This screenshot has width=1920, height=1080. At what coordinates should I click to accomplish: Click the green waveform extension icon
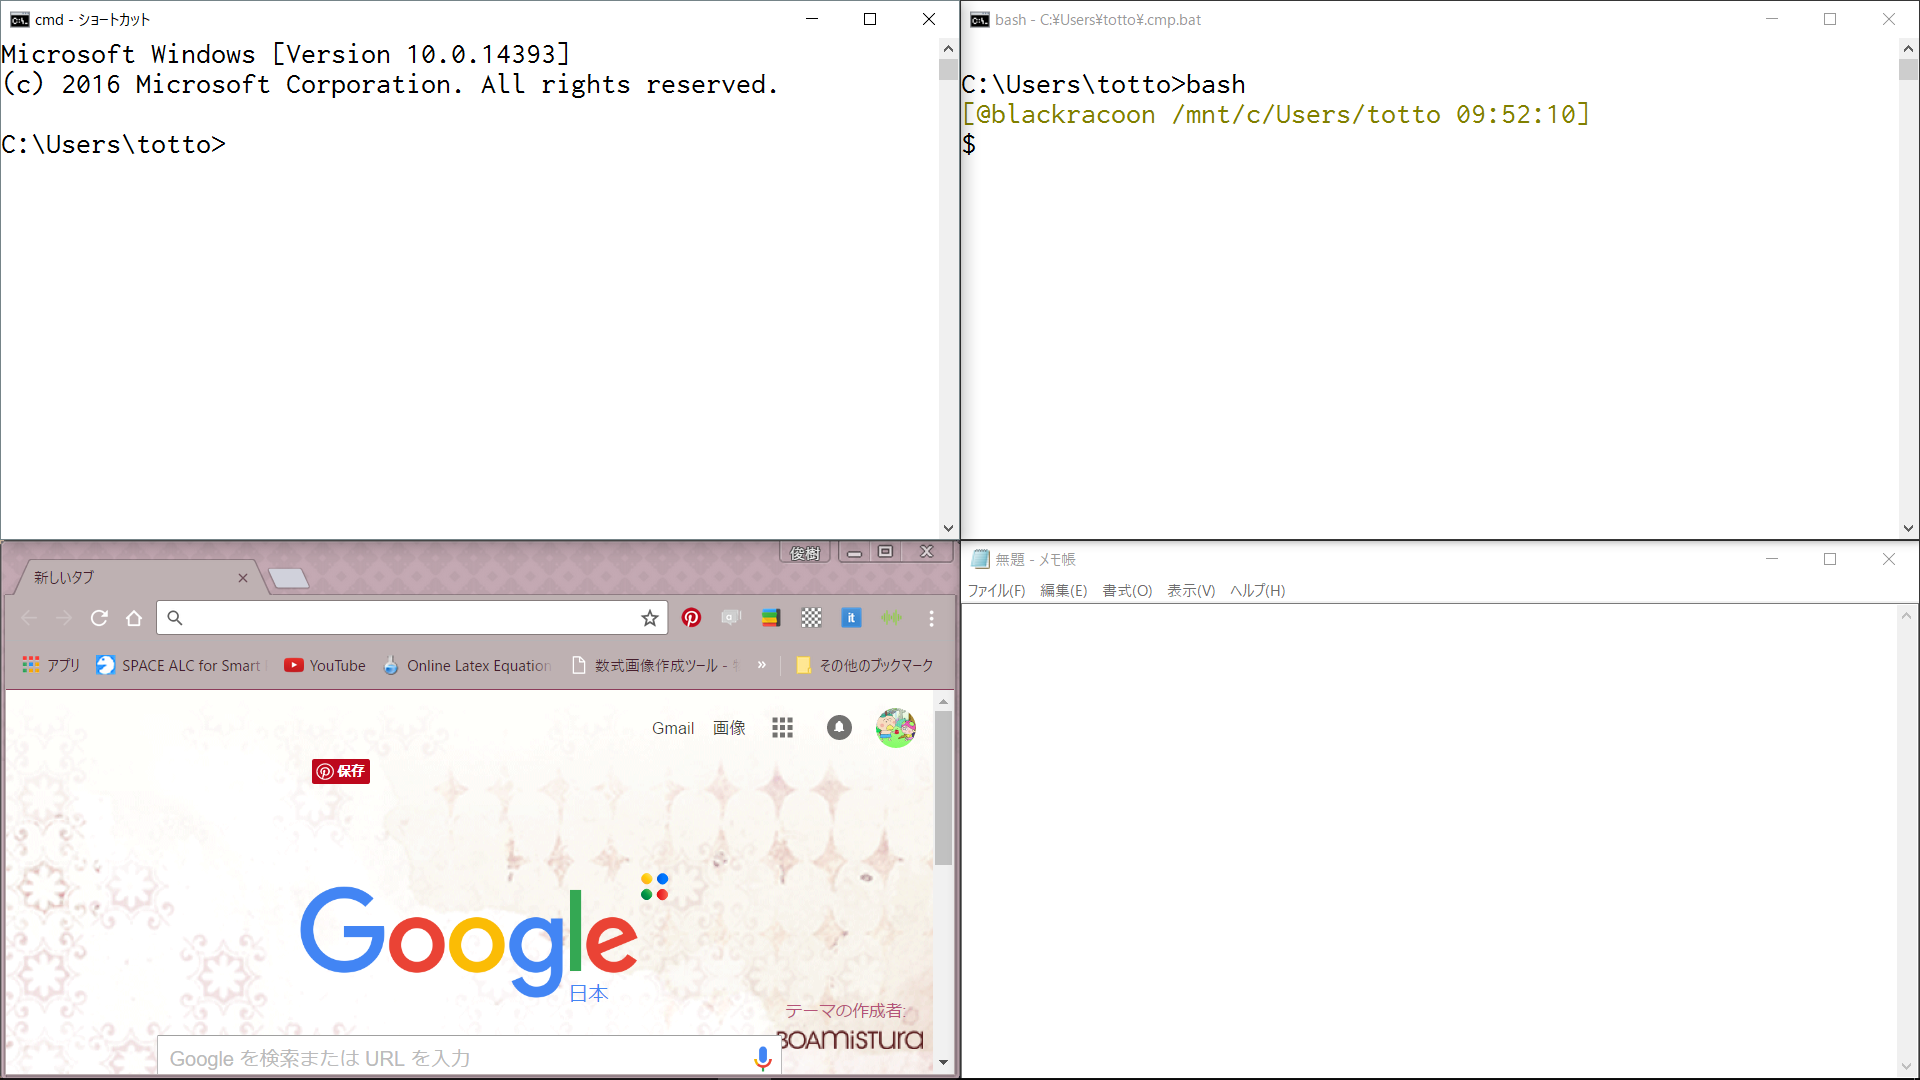click(891, 618)
